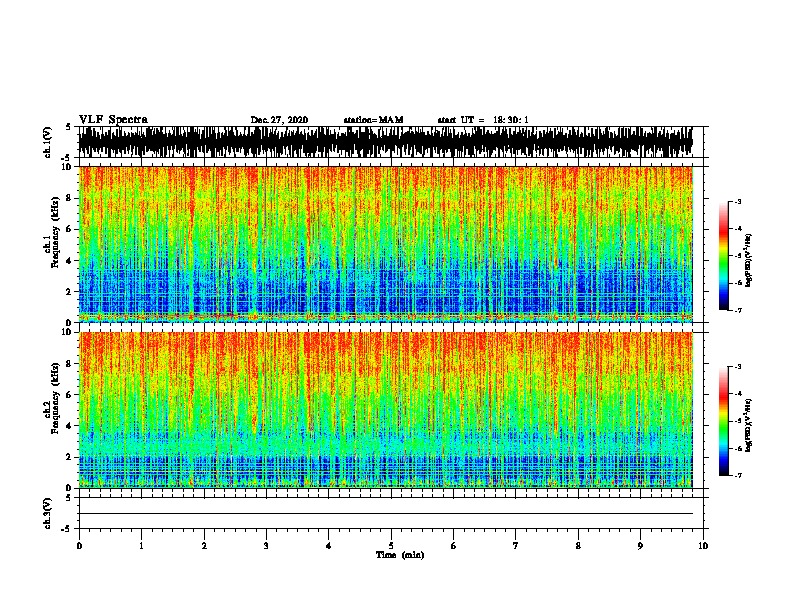Click the "10" label ending the time axis
The width and height of the screenshot is (792, 612).
tap(703, 546)
